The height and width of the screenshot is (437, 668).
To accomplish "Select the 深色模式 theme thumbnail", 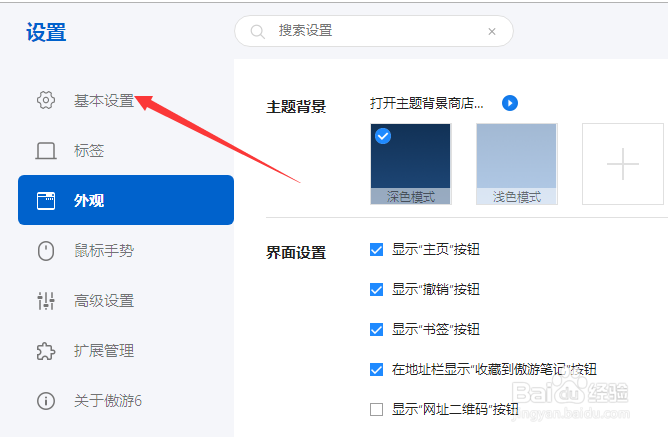I will [410, 163].
